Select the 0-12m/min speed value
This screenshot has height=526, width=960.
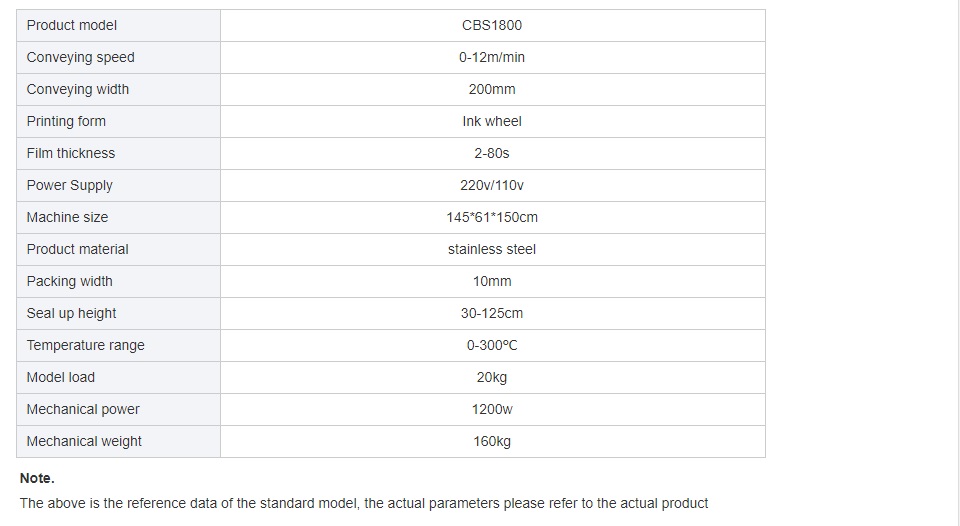pos(492,58)
